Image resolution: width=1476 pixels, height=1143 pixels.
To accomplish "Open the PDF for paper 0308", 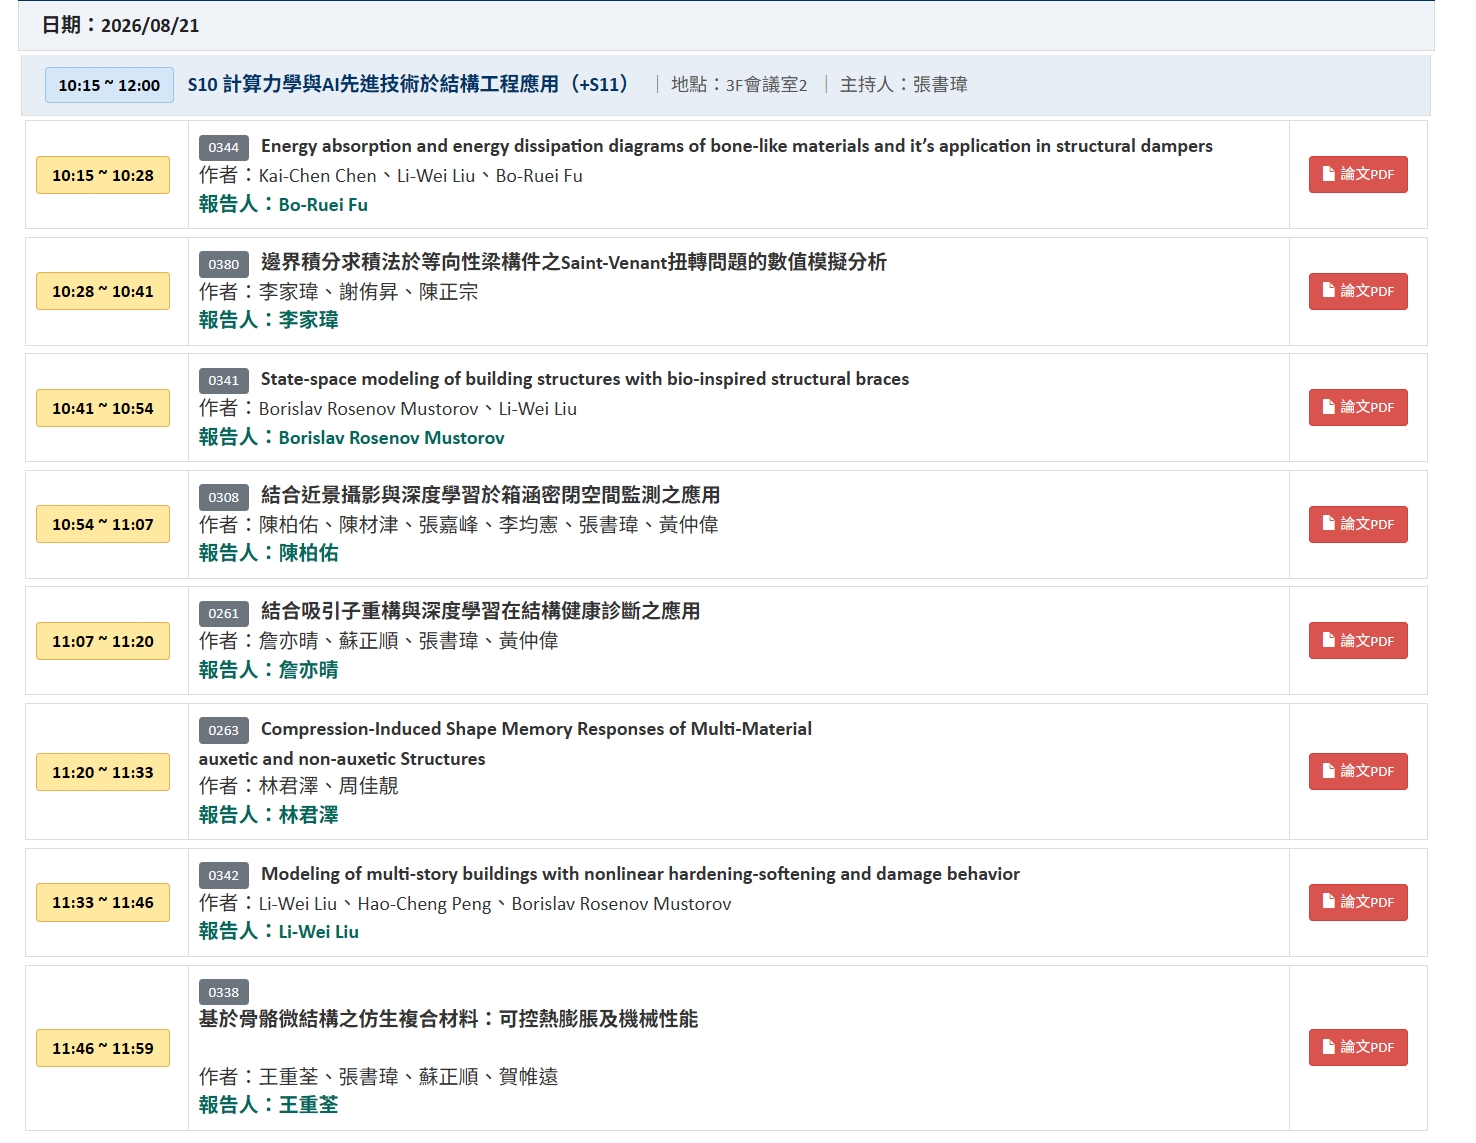I will point(1357,524).
